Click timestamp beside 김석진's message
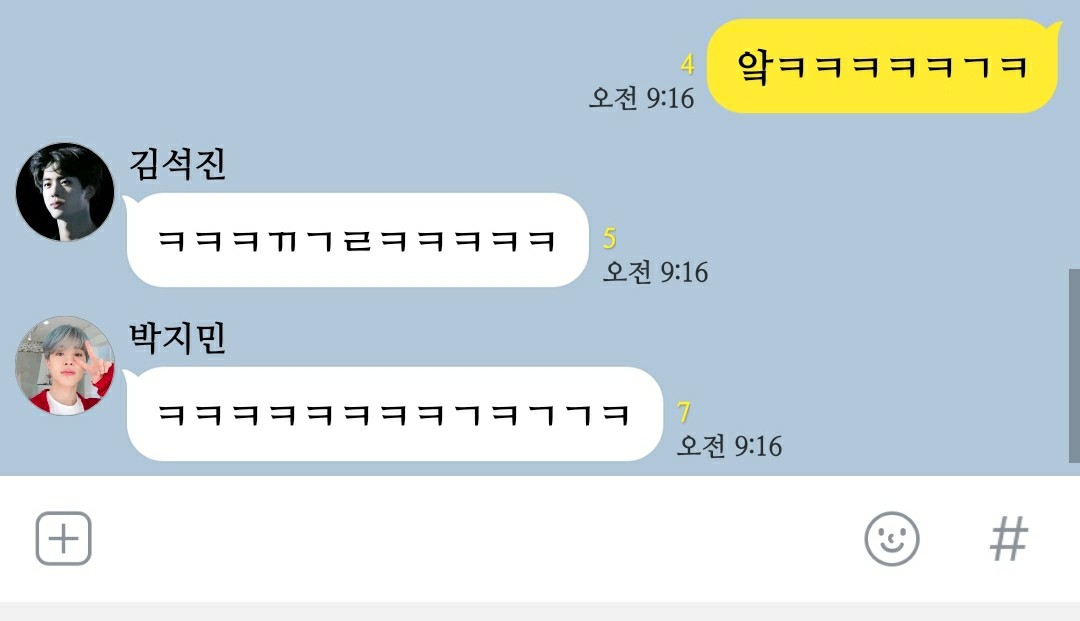The width and height of the screenshot is (1080, 621). click(x=655, y=272)
